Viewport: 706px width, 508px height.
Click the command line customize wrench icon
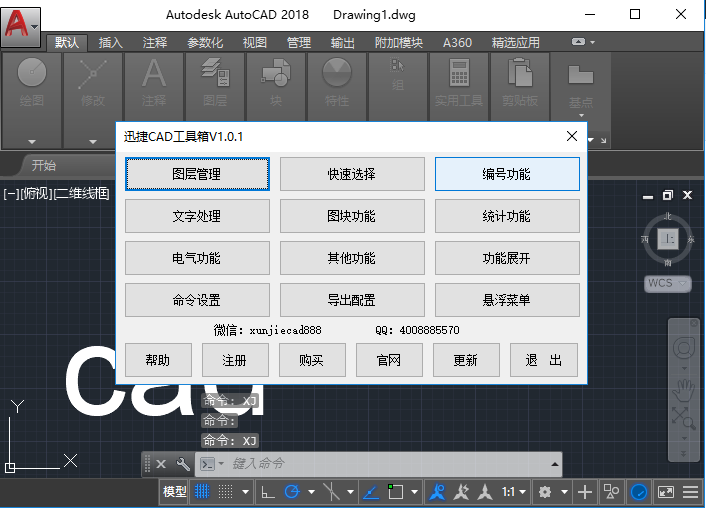click(x=183, y=464)
